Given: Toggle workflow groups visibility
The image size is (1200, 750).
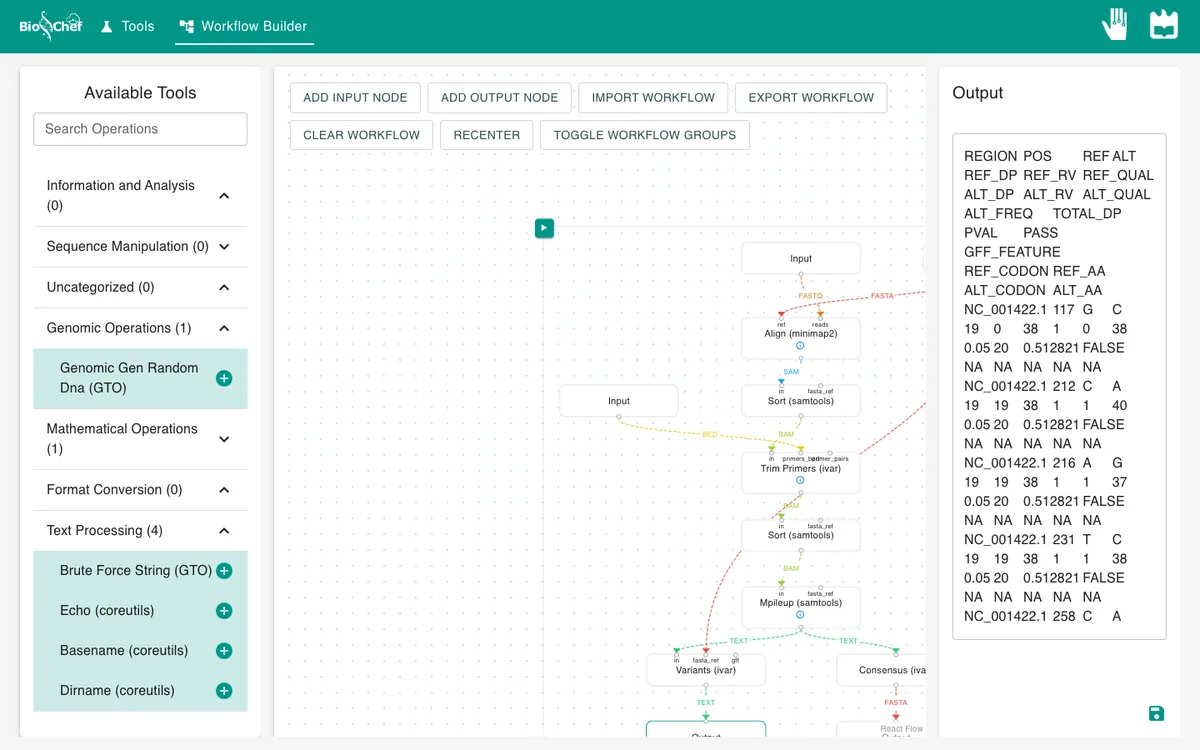Looking at the screenshot, I should [645, 135].
